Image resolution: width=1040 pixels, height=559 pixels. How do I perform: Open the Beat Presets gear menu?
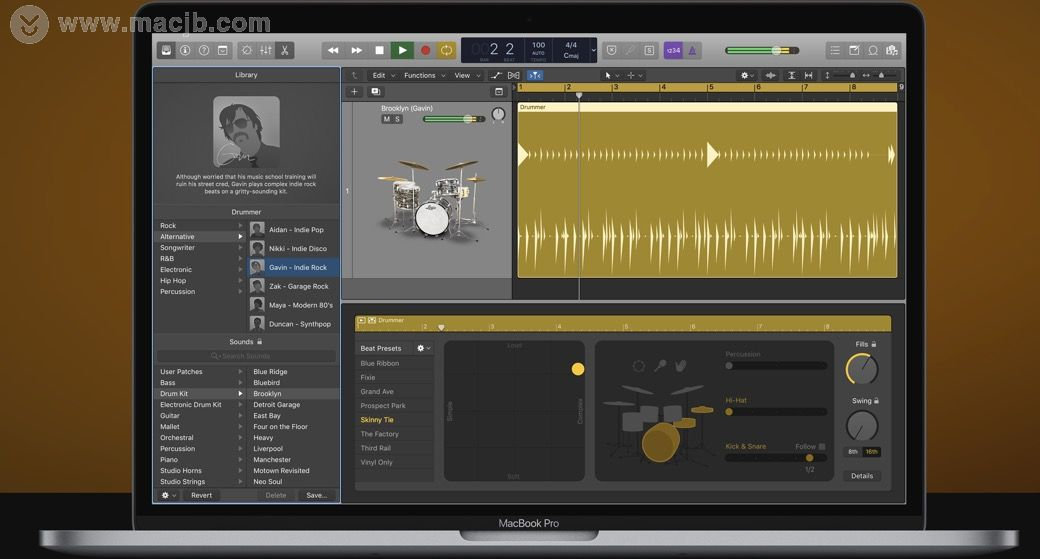[x=423, y=348]
